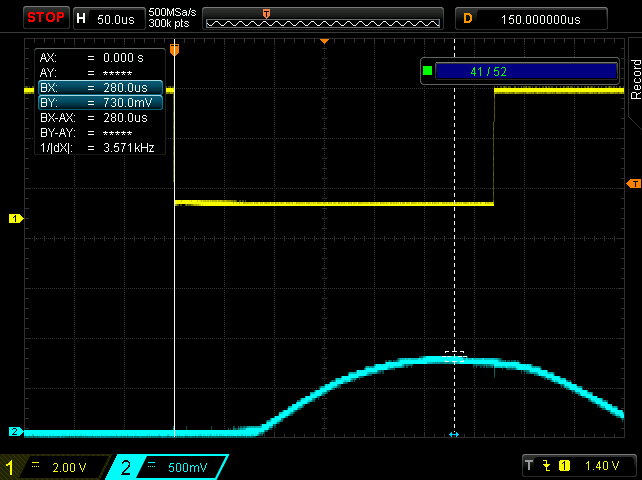Click the cursor B arrow marker at grid bottom
Screen dimensions: 642x480
(454, 434)
